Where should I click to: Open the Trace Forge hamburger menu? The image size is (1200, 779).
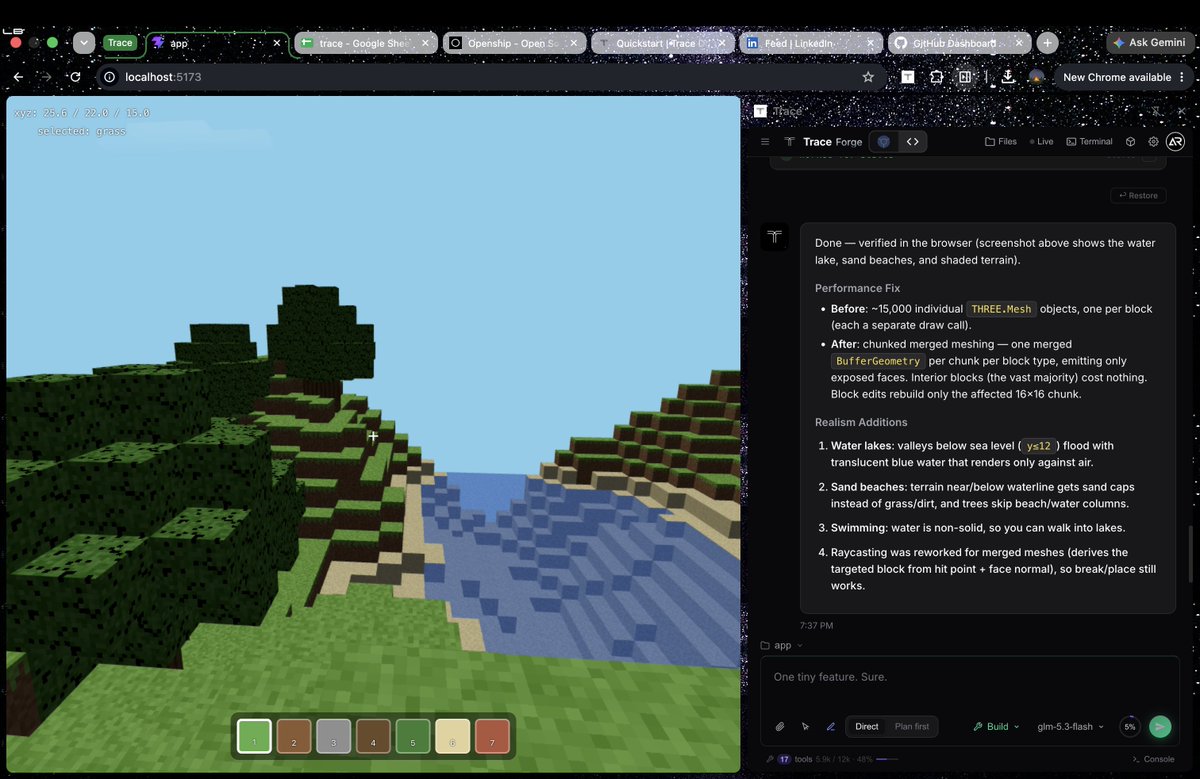pos(765,142)
